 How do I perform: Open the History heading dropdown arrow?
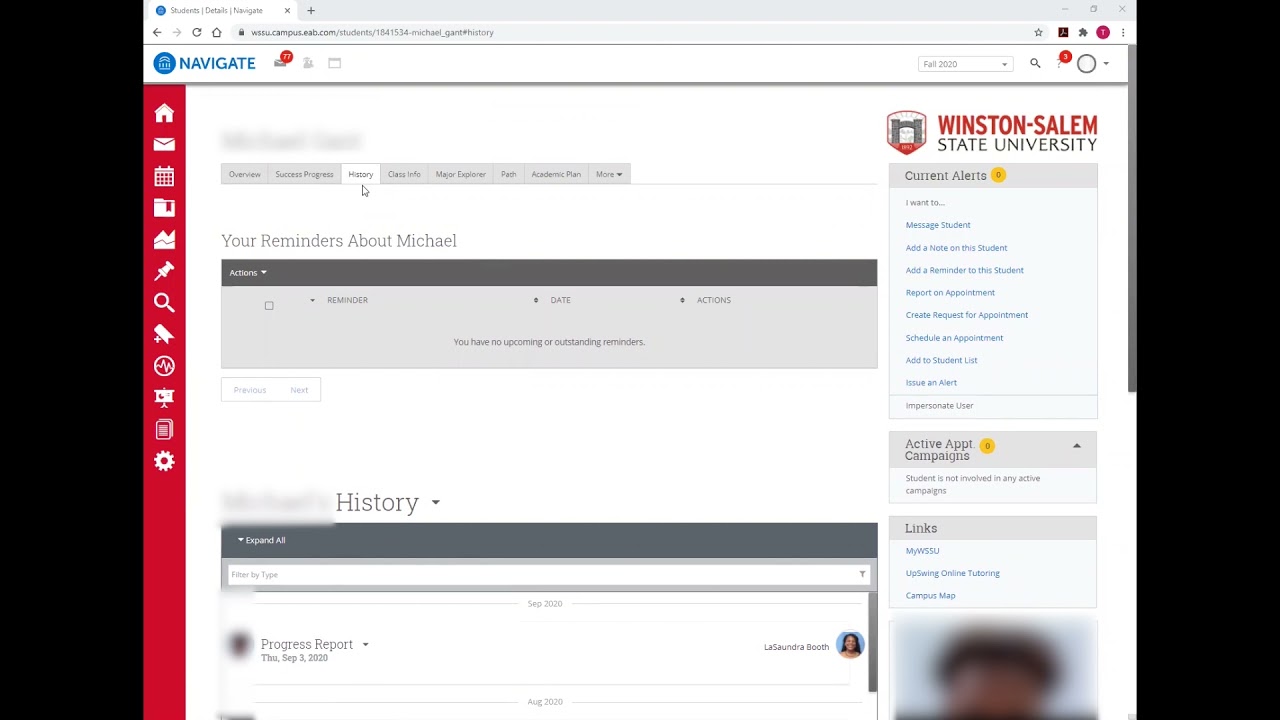point(436,503)
